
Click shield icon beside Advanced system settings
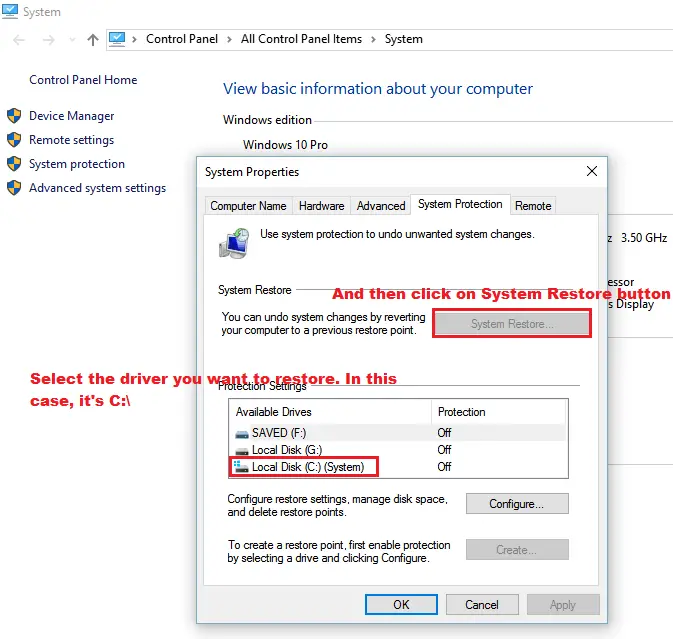point(14,188)
